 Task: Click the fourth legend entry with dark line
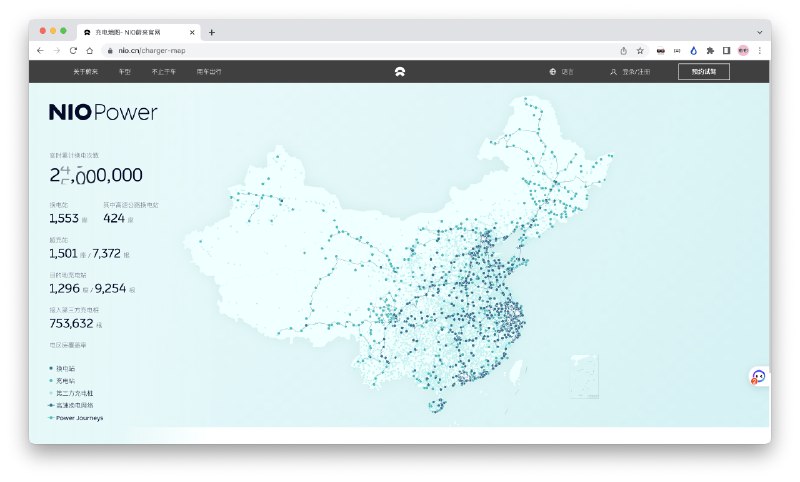pos(70,405)
